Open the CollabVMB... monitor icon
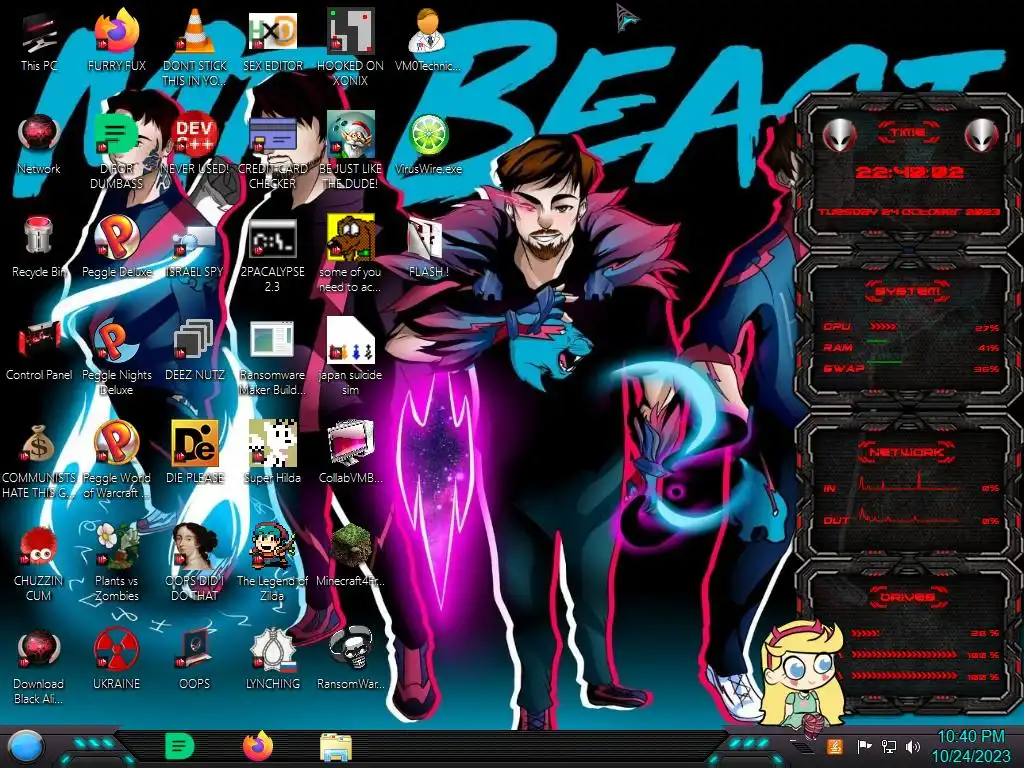 coord(351,444)
